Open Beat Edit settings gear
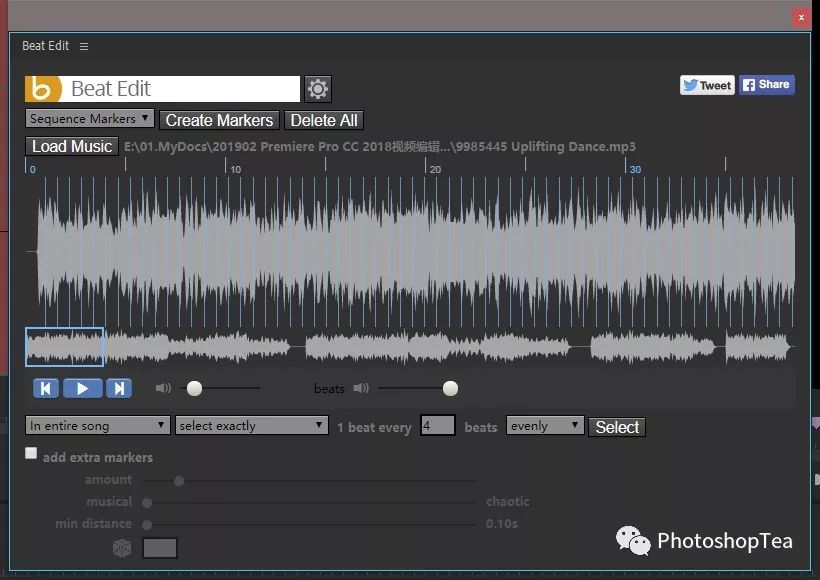The image size is (820, 580). tap(317, 89)
